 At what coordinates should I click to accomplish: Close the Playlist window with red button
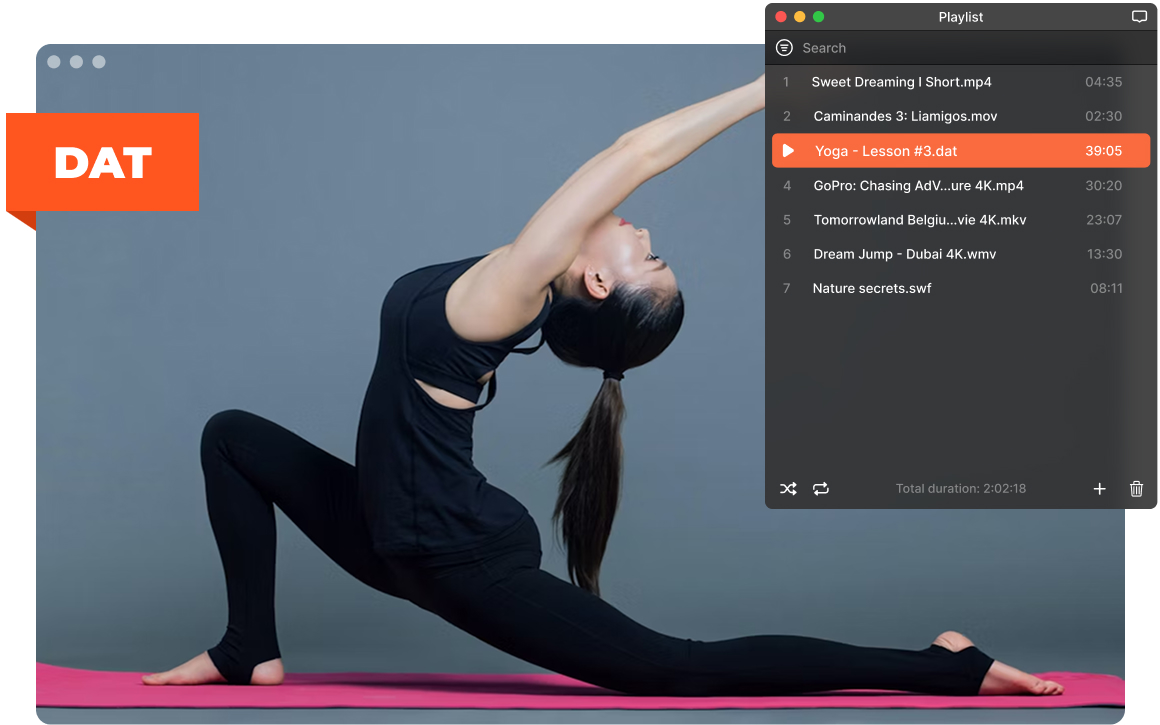tap(780, 16)
